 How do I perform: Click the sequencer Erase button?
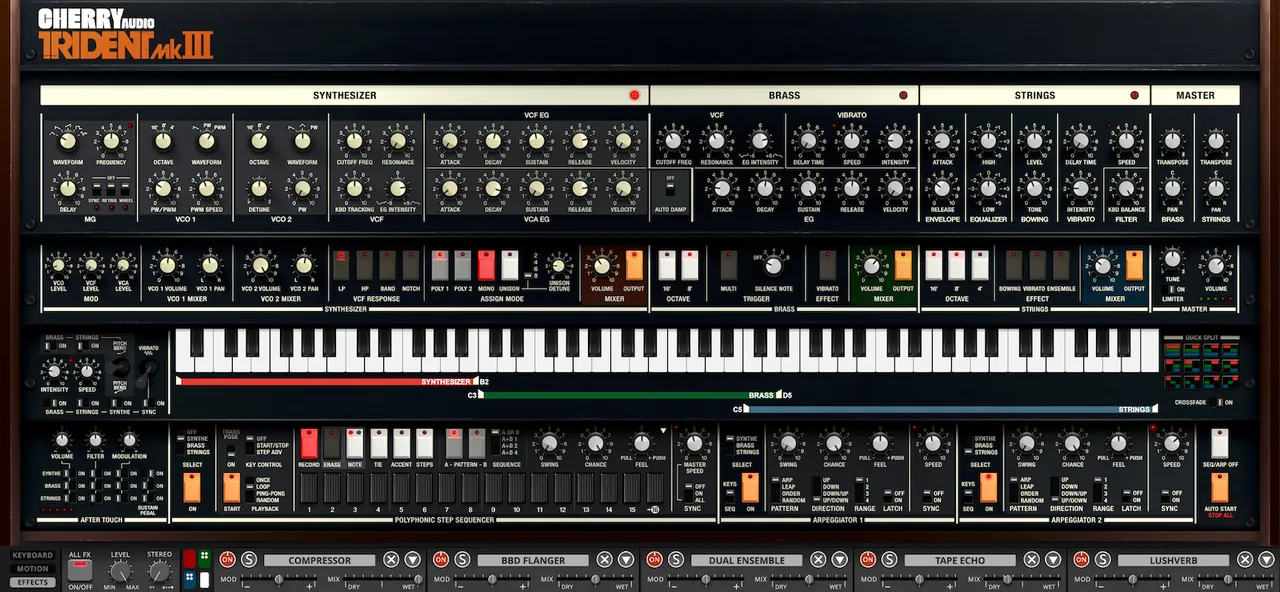click(332, 443)
